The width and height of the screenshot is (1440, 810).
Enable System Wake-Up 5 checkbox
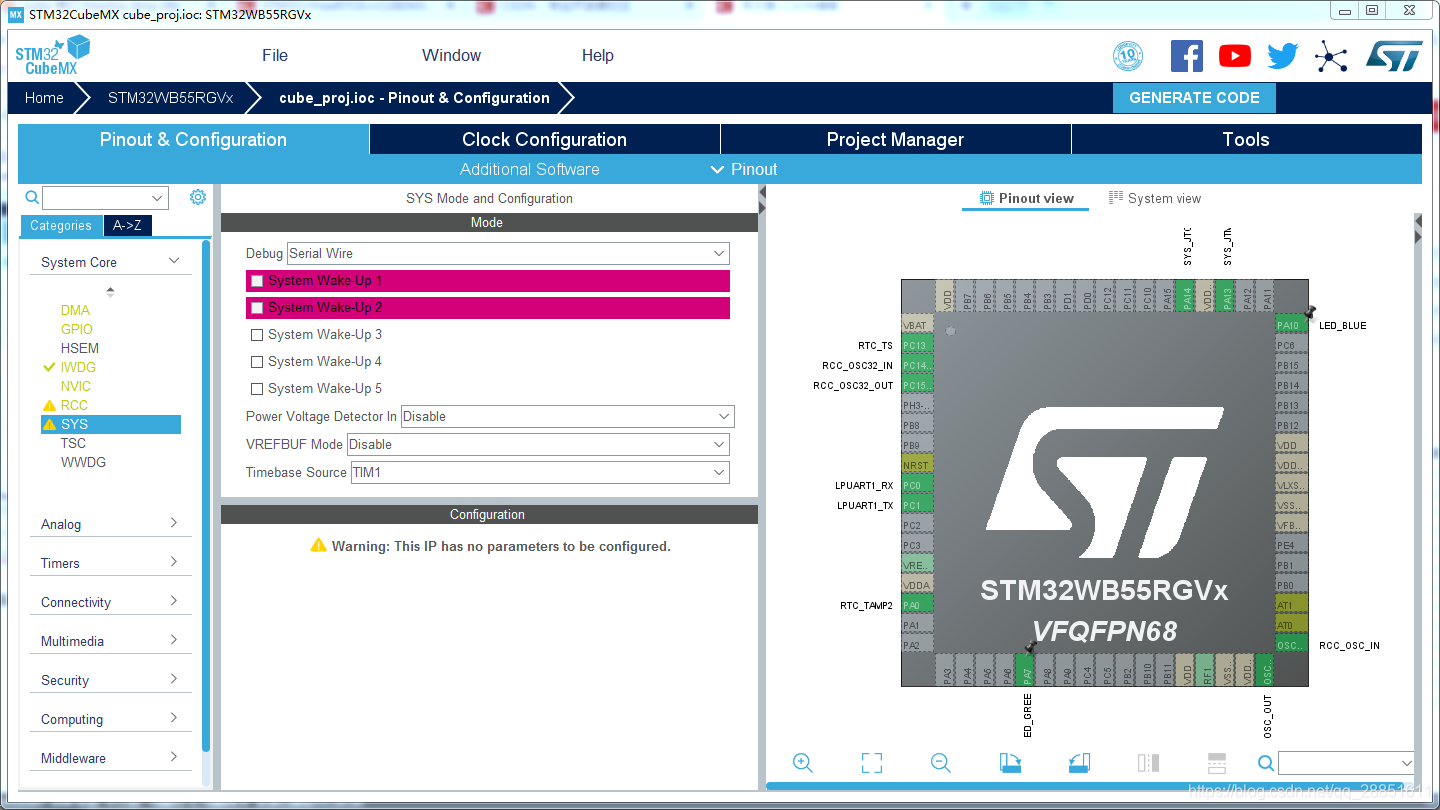pos(257,389)
